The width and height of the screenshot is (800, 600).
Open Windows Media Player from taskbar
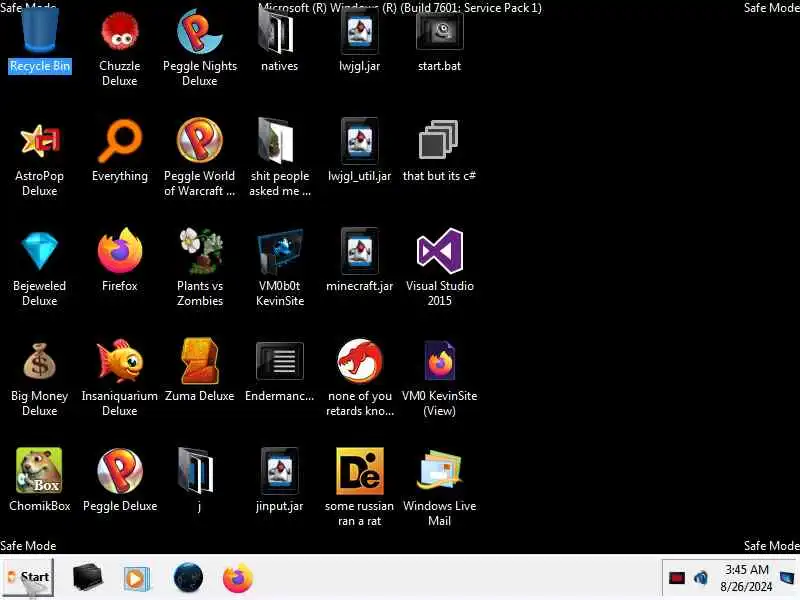point(136,578)
